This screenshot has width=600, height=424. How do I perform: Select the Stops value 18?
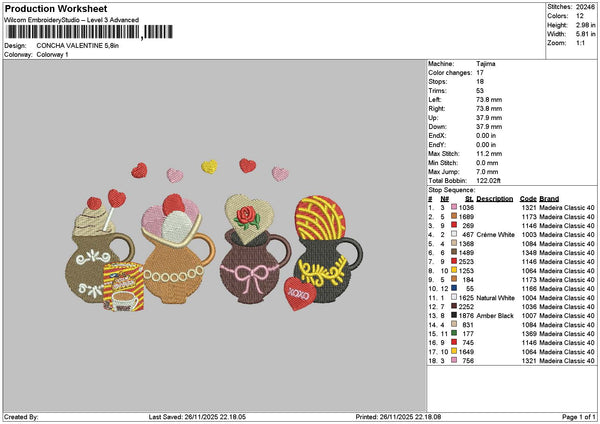[480, 82]
